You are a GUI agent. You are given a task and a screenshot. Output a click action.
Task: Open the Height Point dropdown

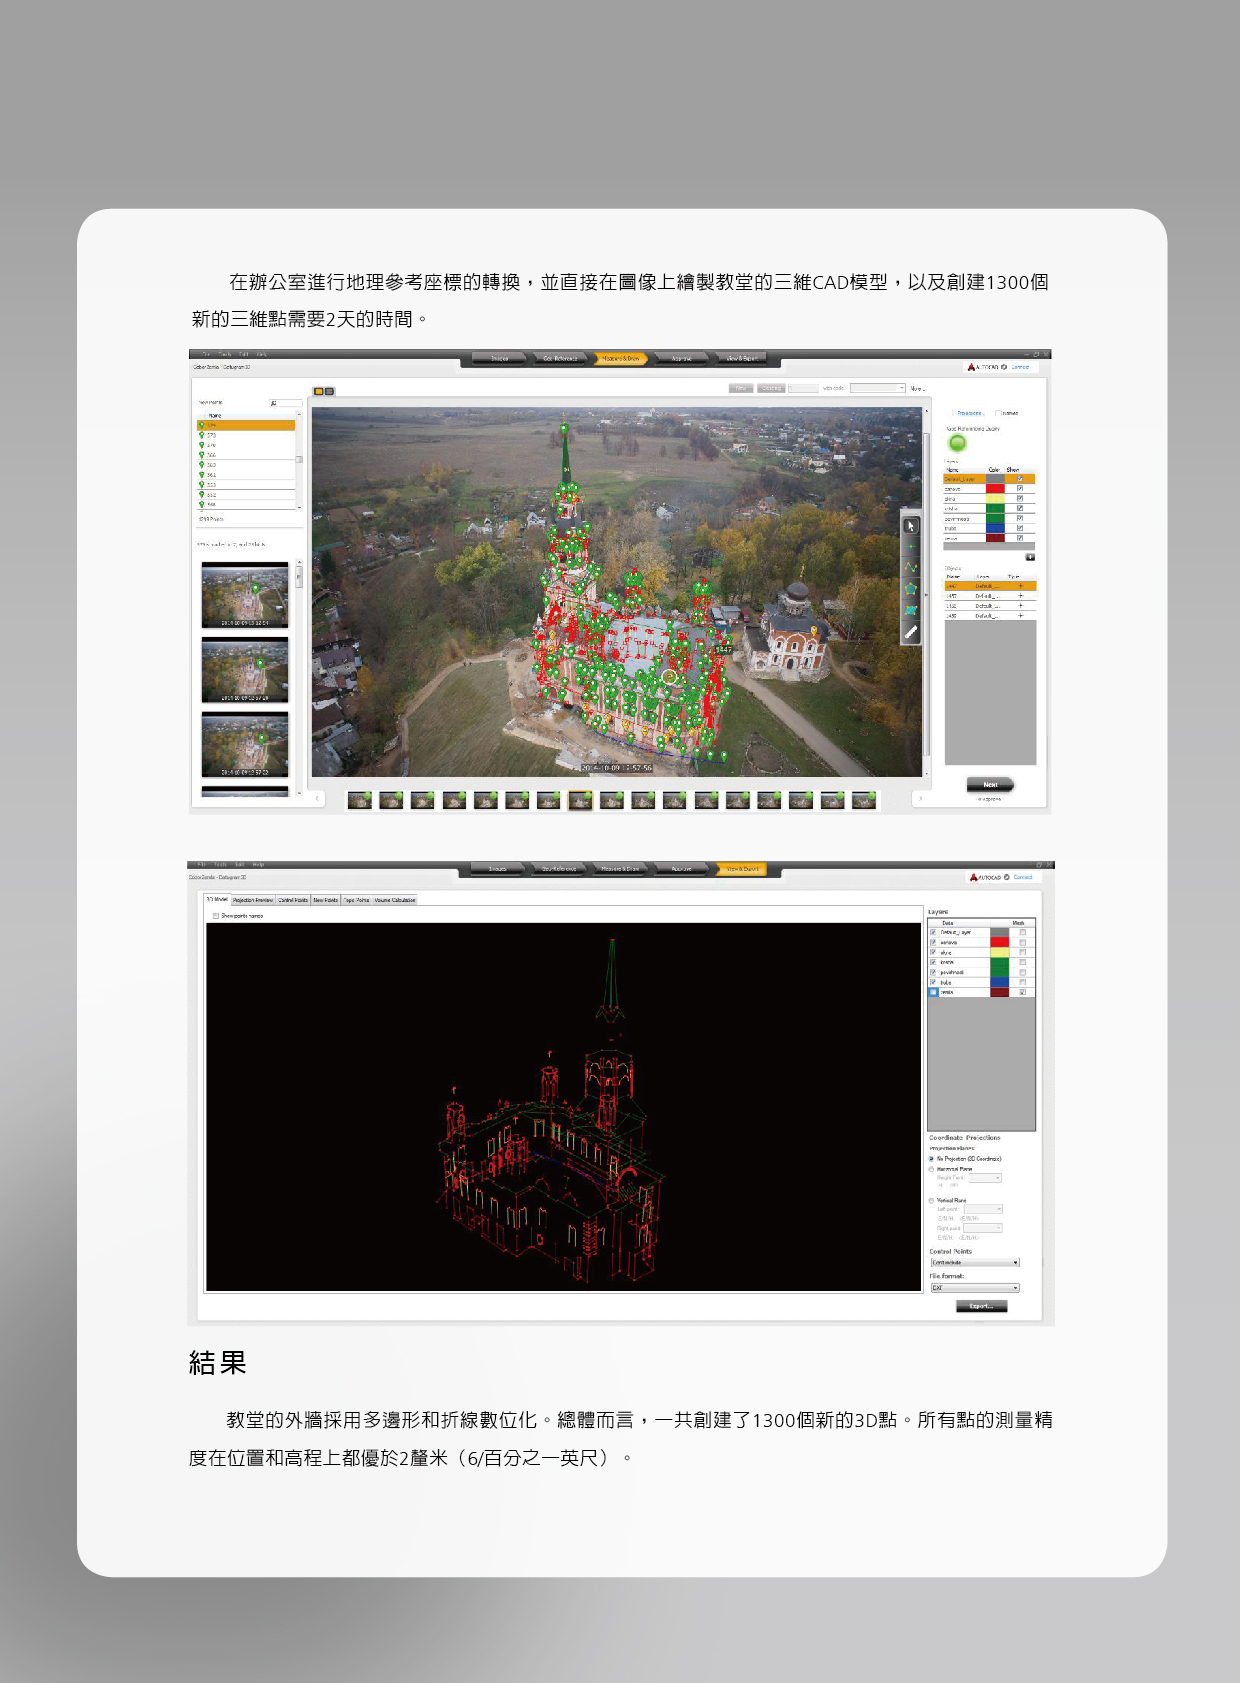click(x=985, y=1178)
